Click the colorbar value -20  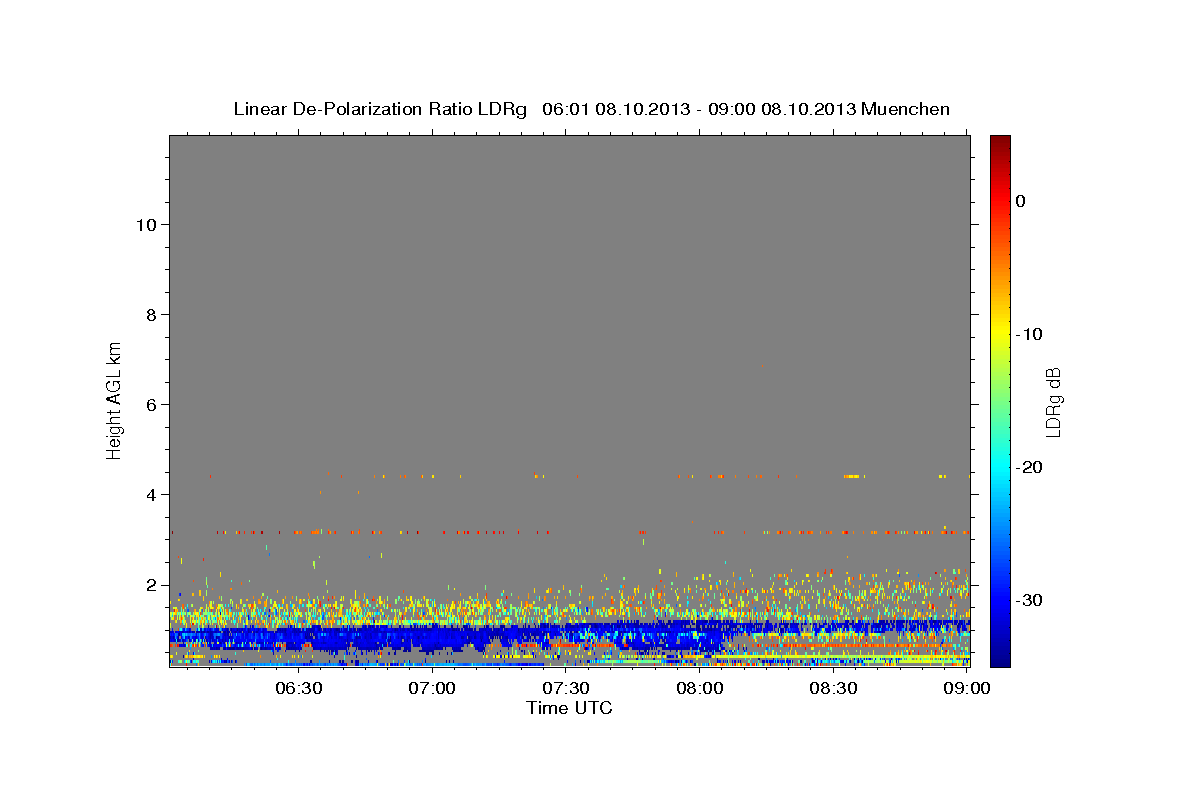(x=1030, y=467)
